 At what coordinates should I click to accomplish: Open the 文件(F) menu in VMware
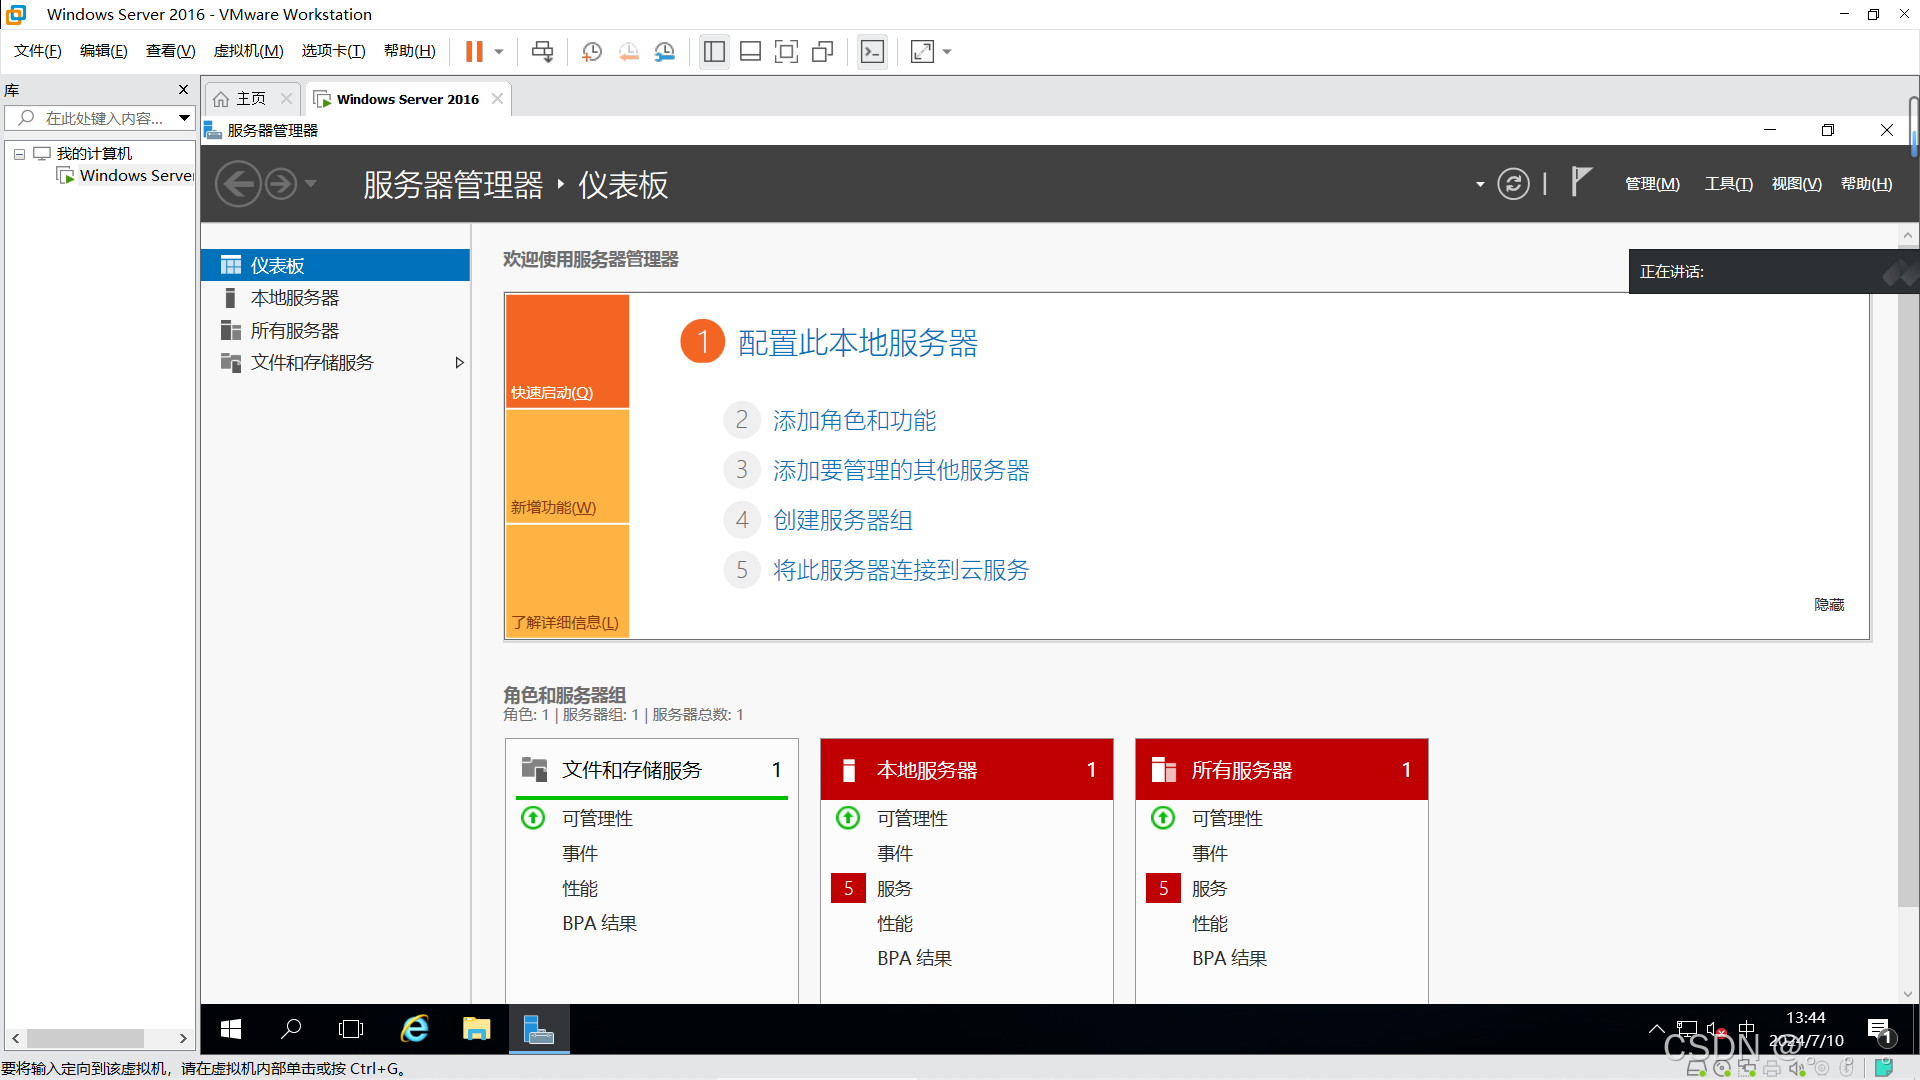(37, 51)
